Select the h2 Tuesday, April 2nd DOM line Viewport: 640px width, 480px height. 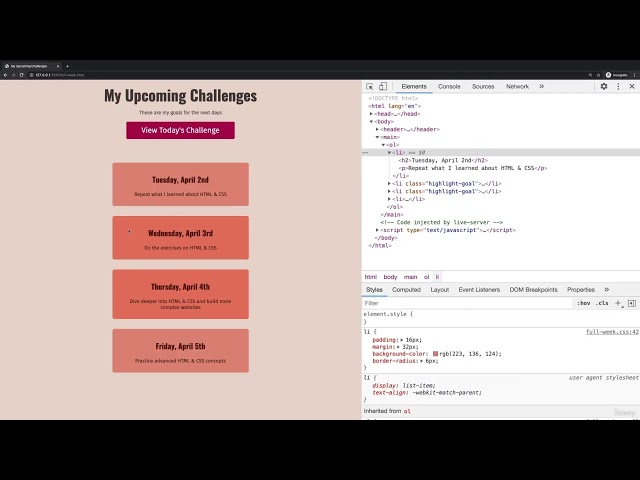pos(443,160)
